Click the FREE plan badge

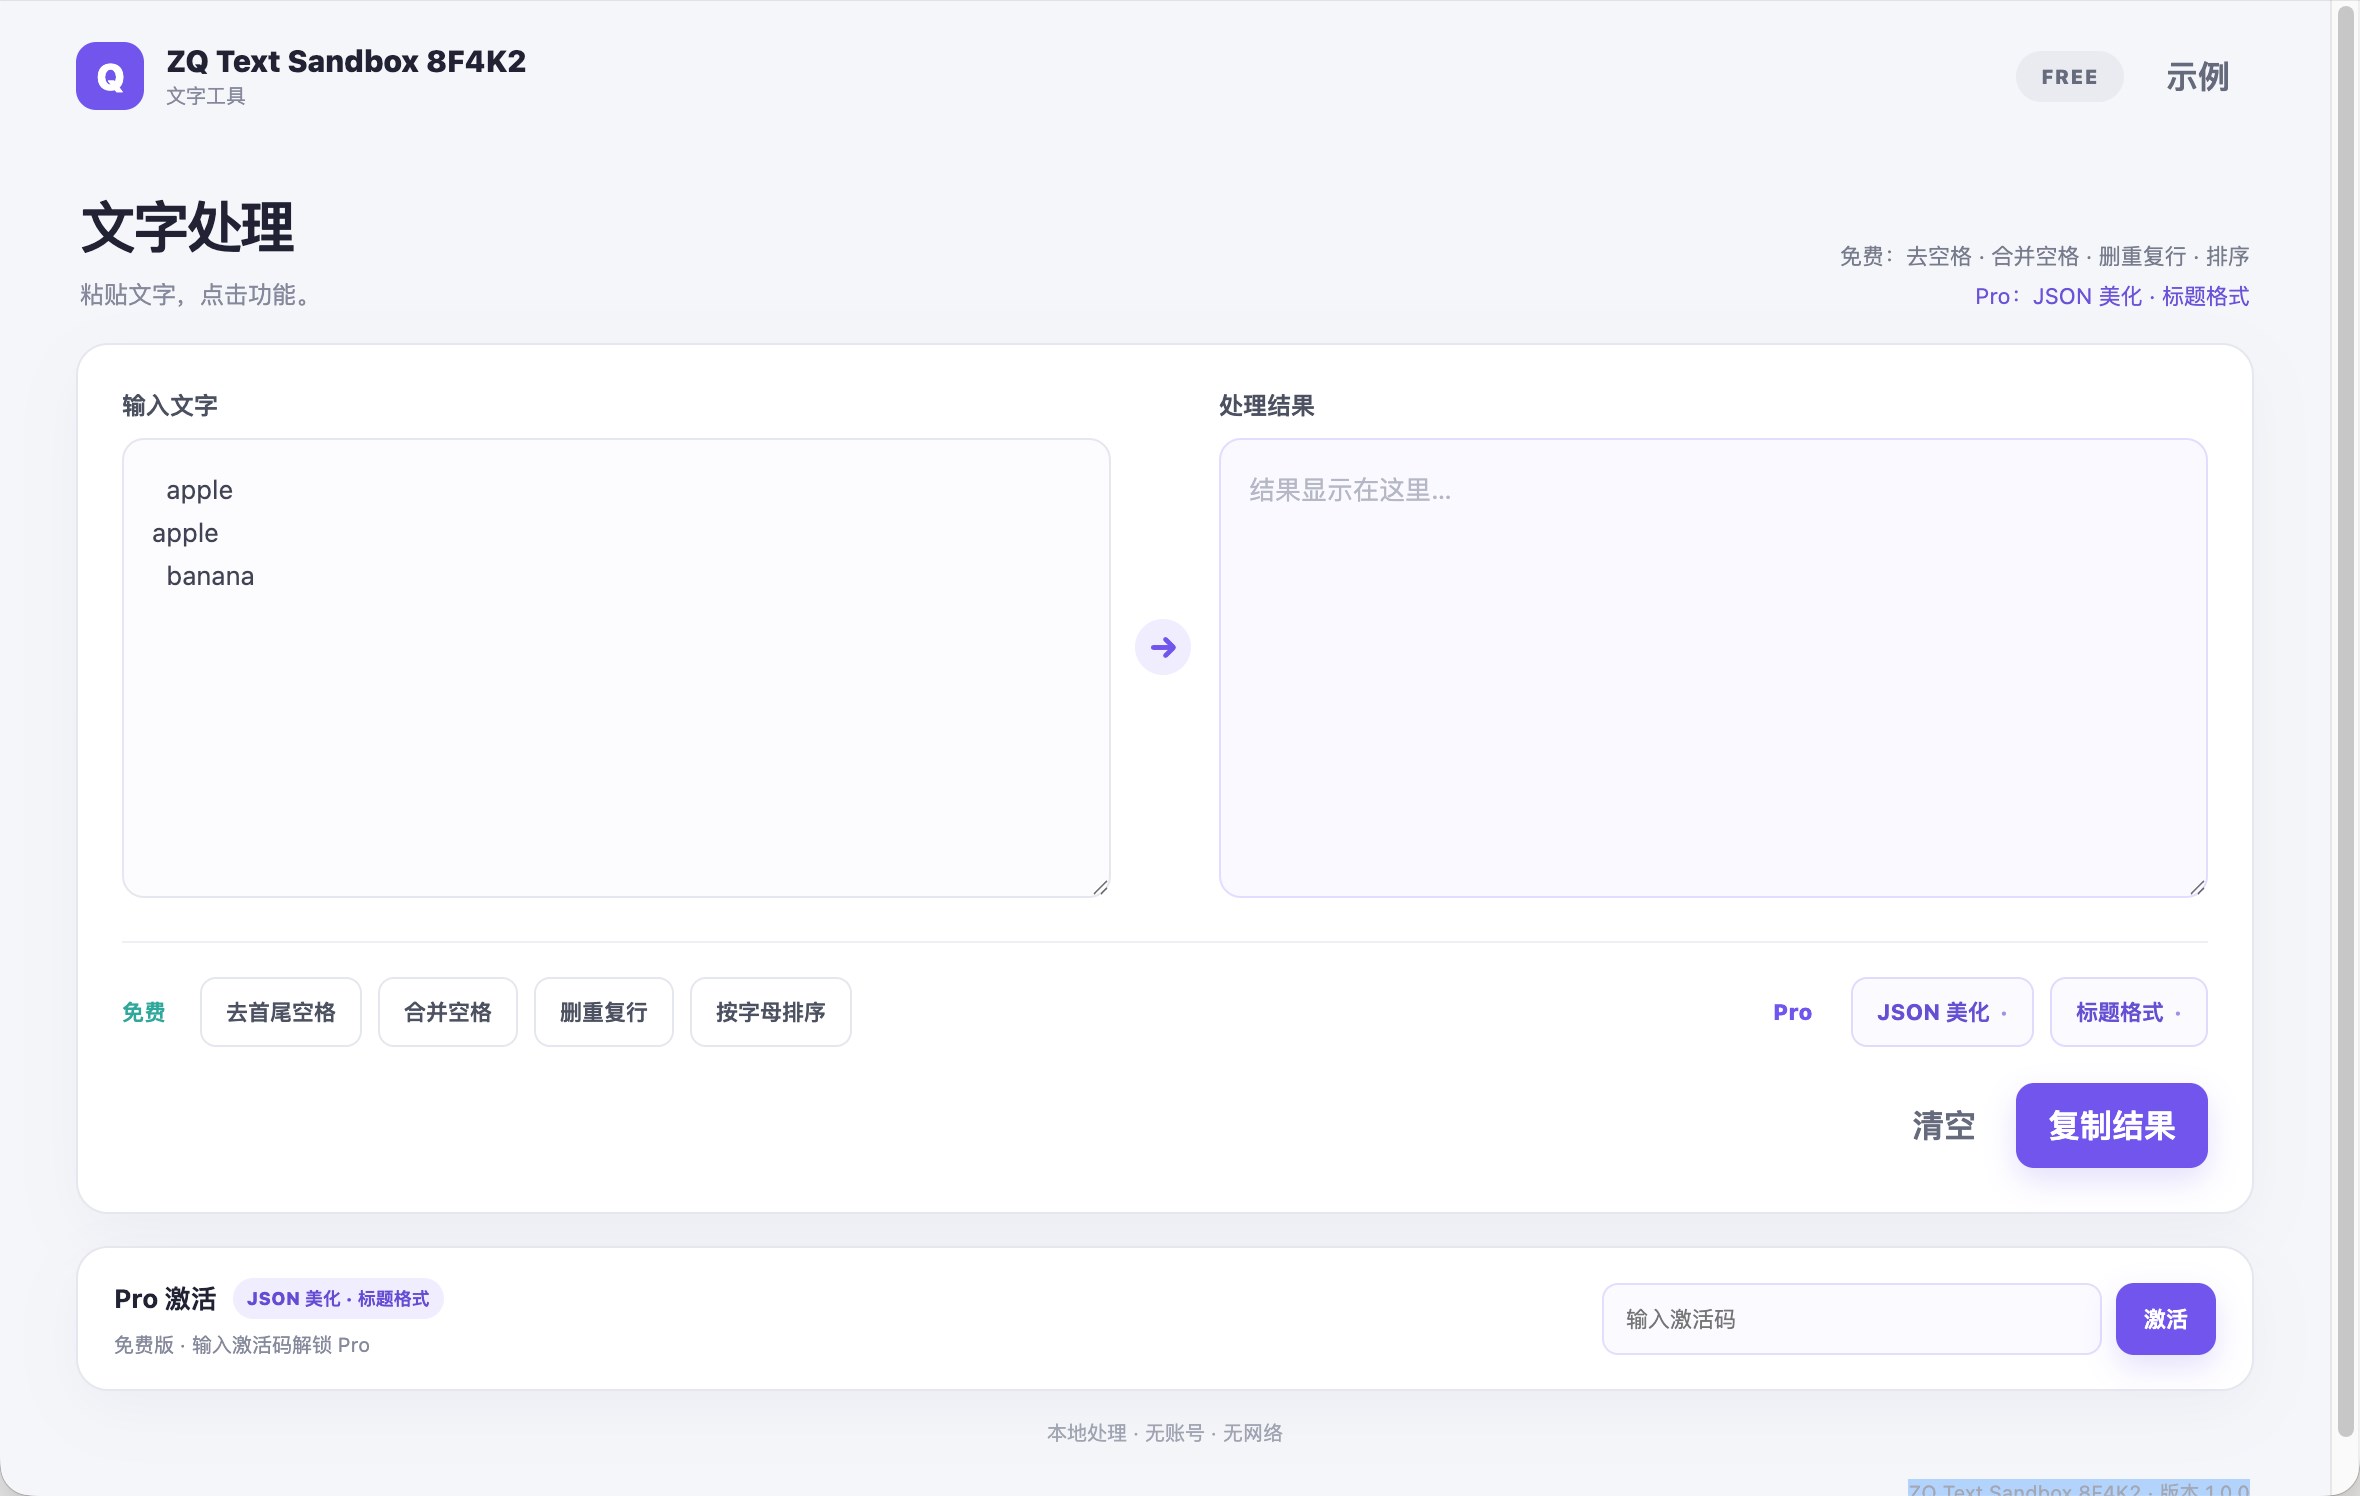(2069, 77)
